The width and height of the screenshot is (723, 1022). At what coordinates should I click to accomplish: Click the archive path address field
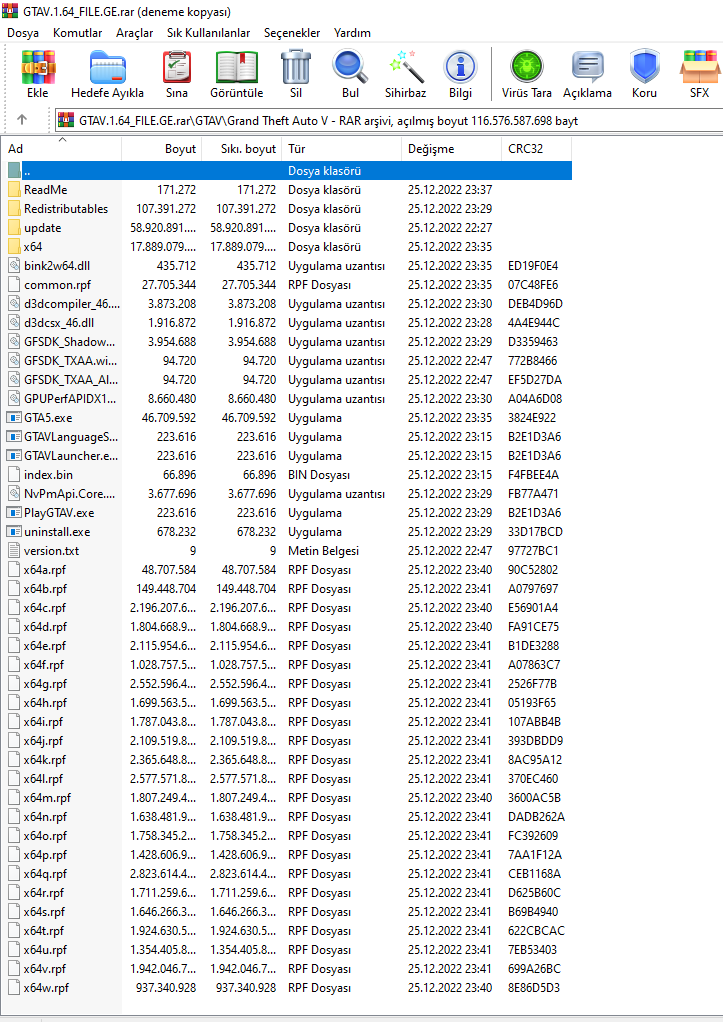[389, 121]
